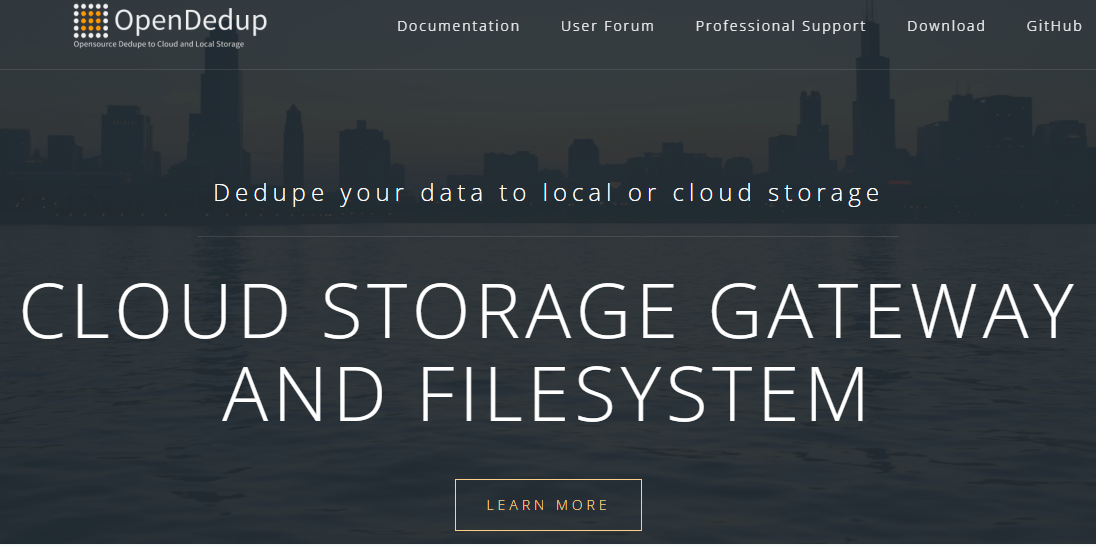This screenshot has height=546, width=1096.
Task: Open the Documentation menu item
Action: tap(459, 27)
